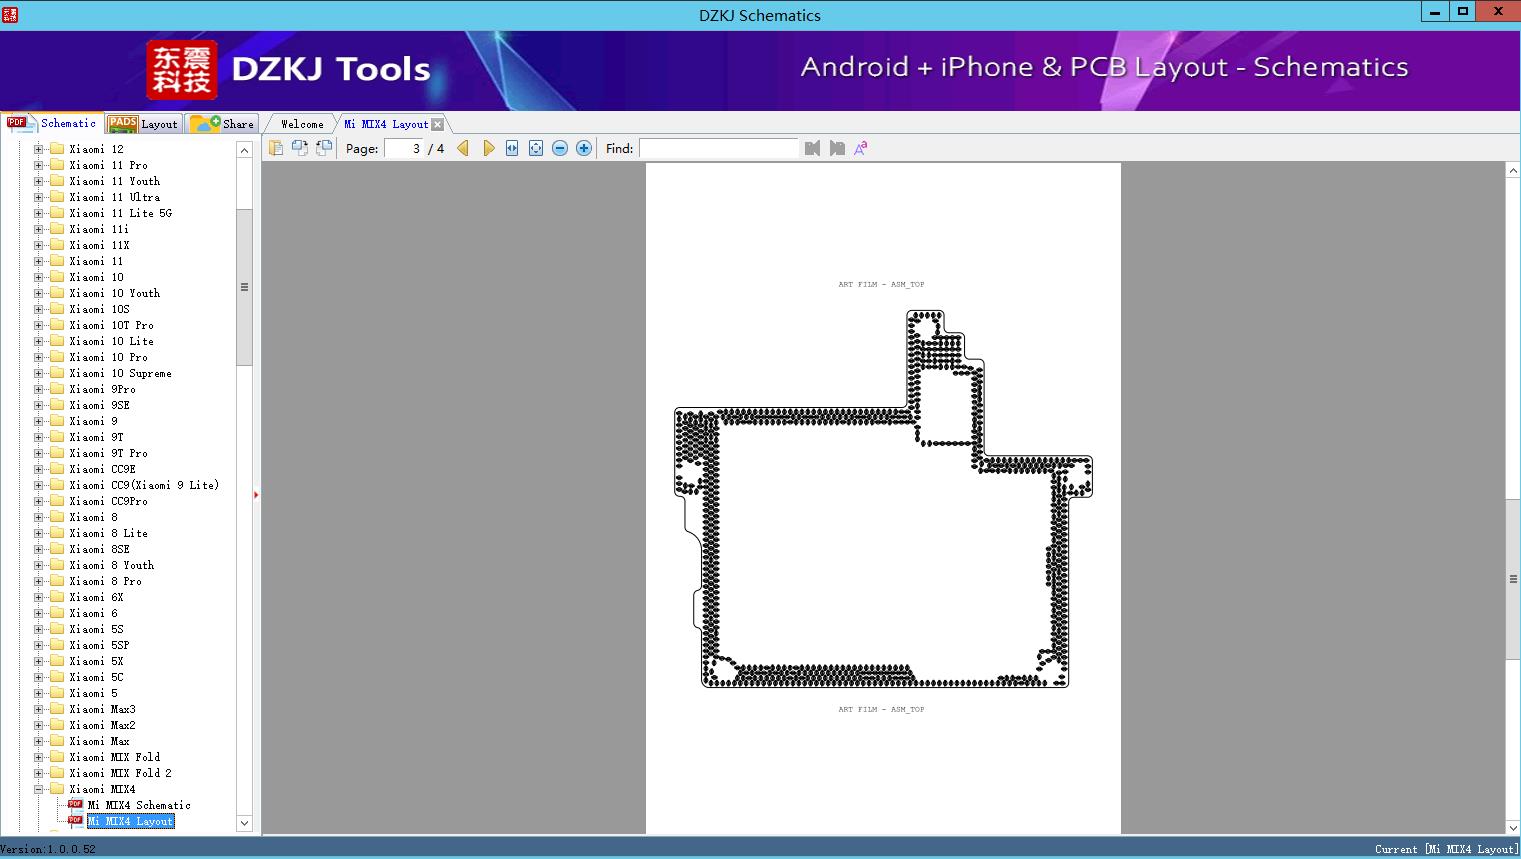Click the rotate counterclockwise icon
The height and width of the screenshot is (859, 1521).
click(300, 148)
